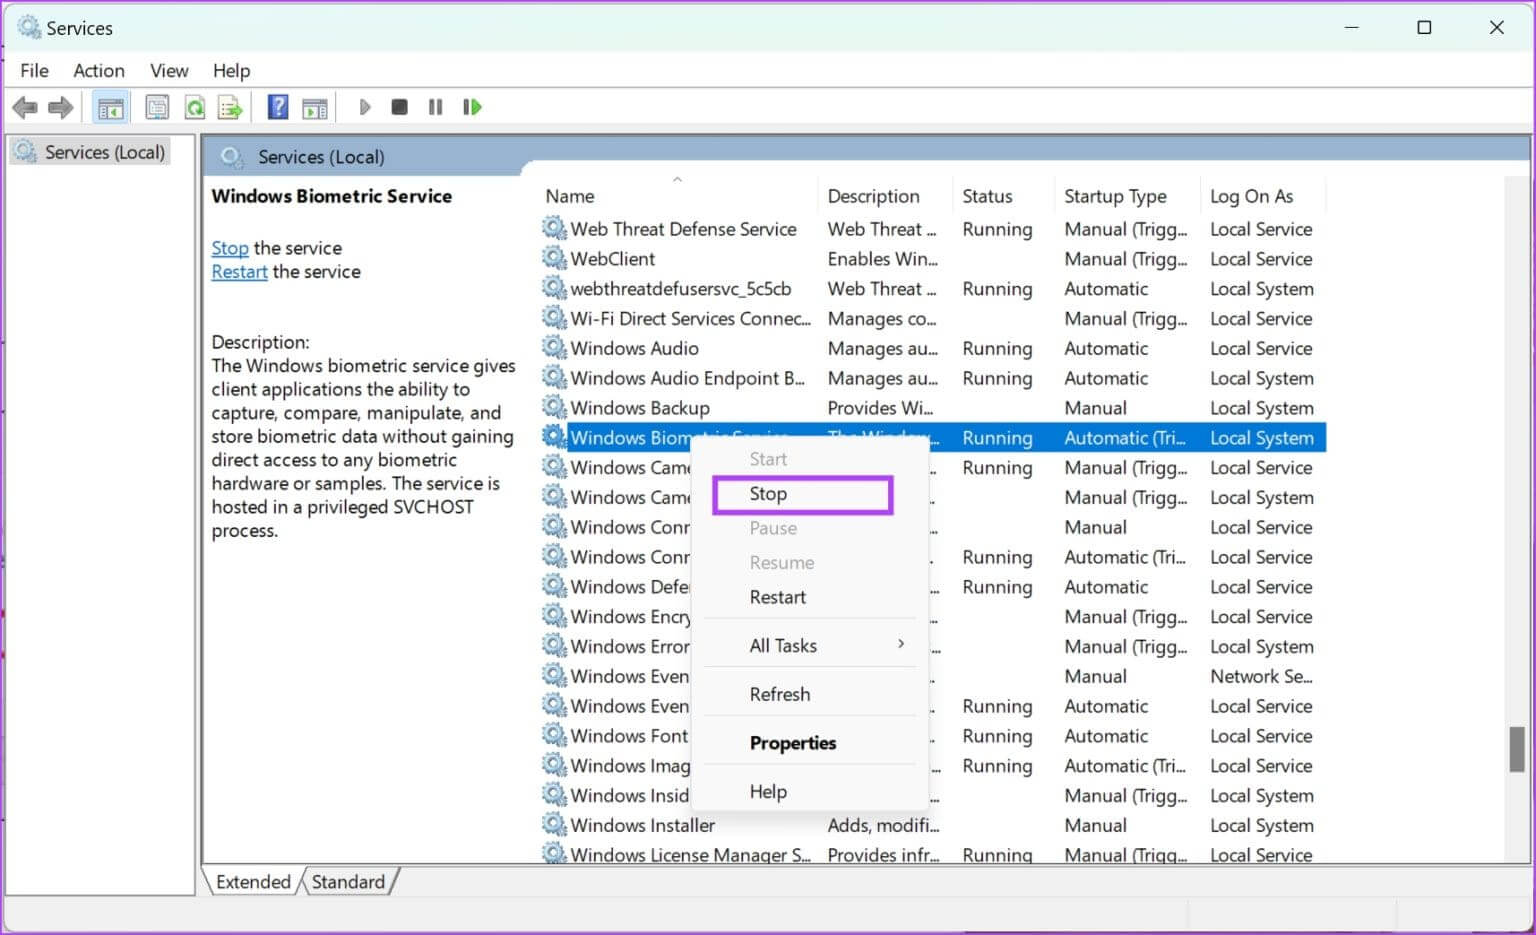
Task: Click the Export List toolbar icon
Action: [231, 107]
